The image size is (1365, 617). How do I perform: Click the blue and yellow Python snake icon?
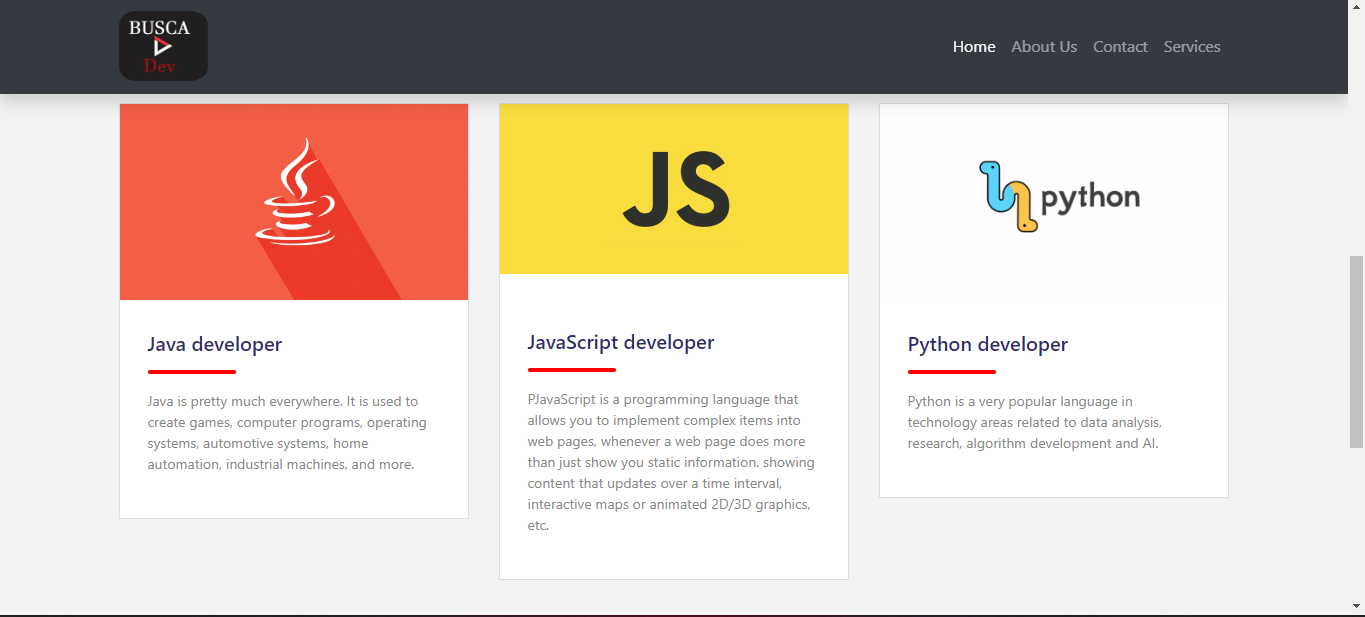pyautogui.click(x=1007, y=196)
